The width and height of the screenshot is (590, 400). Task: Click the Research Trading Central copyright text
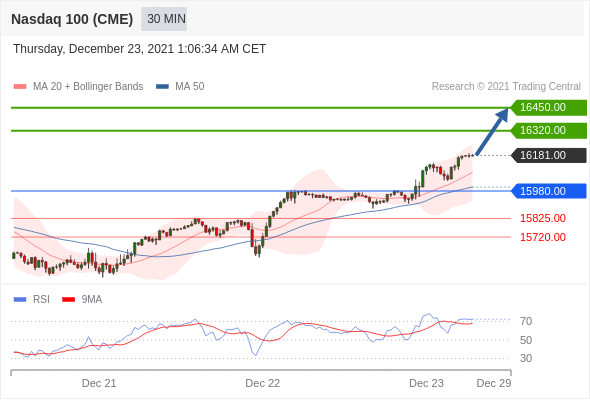click(x=506, y=87)
